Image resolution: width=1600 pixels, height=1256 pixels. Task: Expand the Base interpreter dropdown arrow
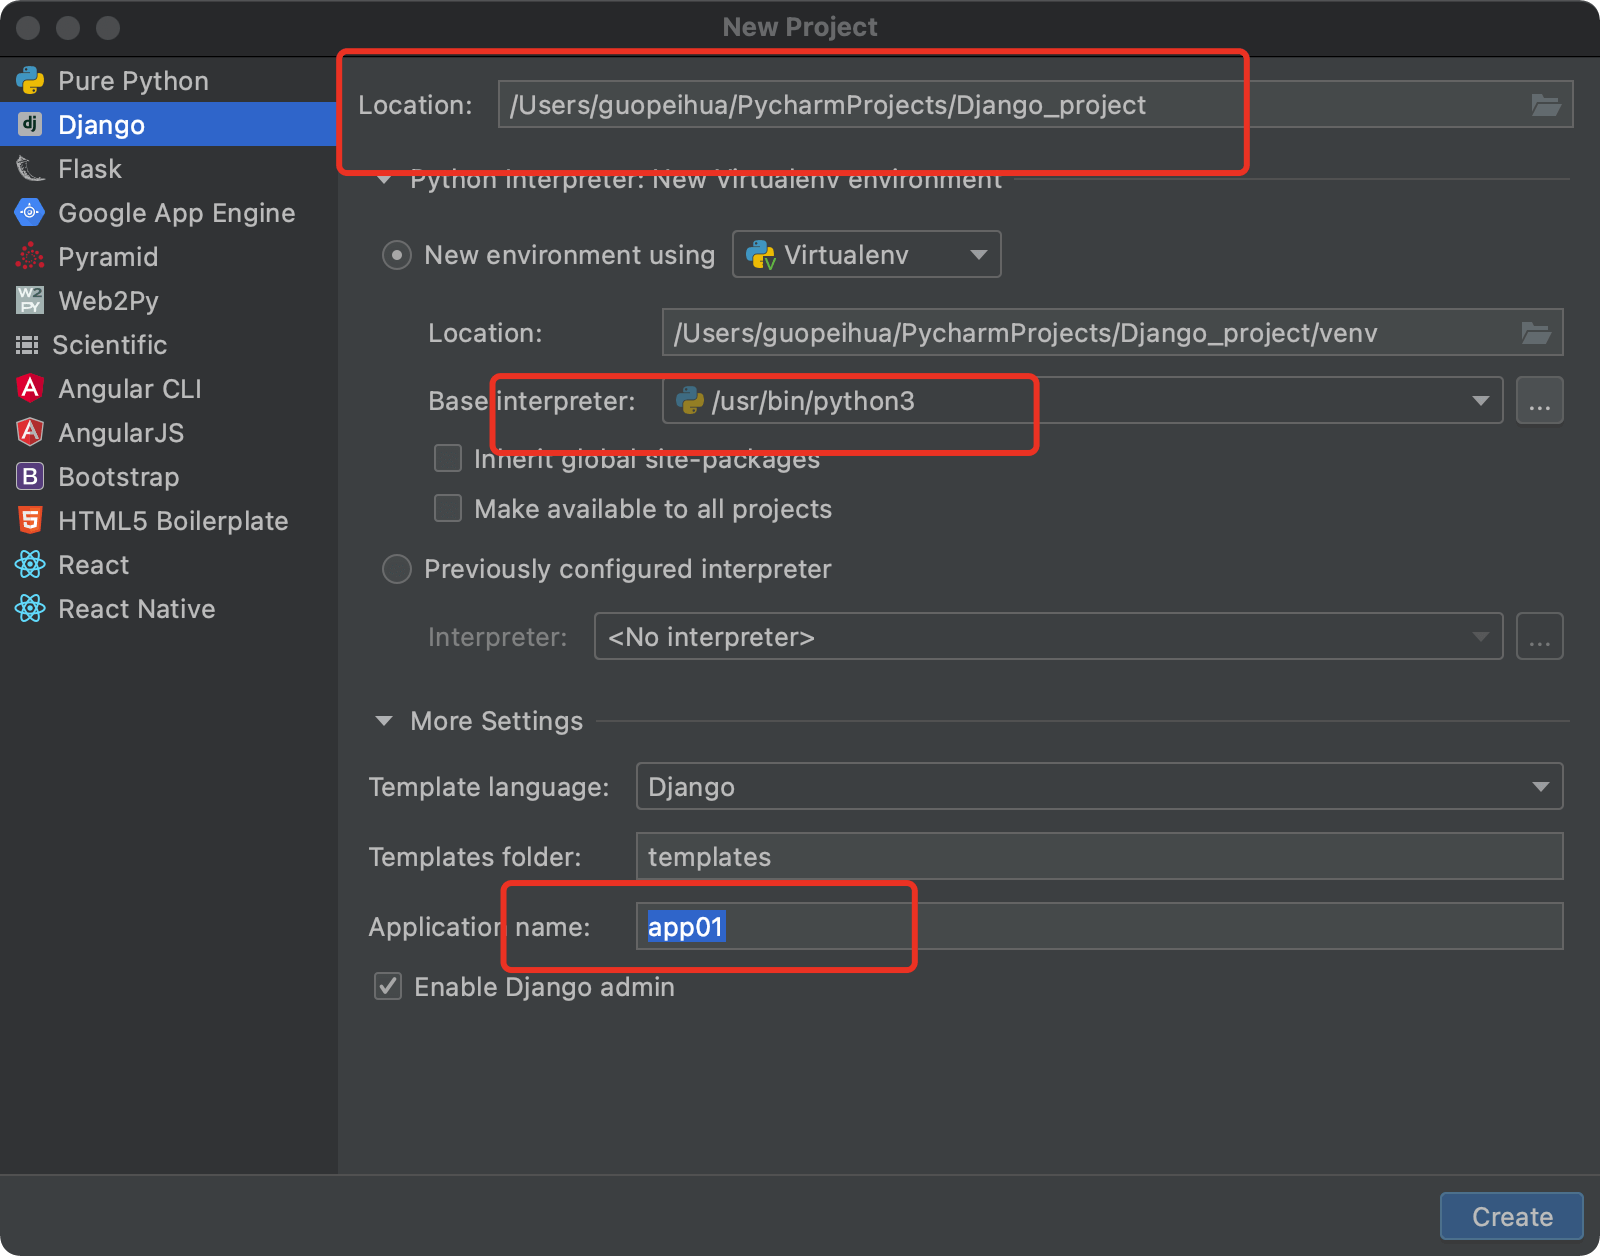(x=1480, y=401)
